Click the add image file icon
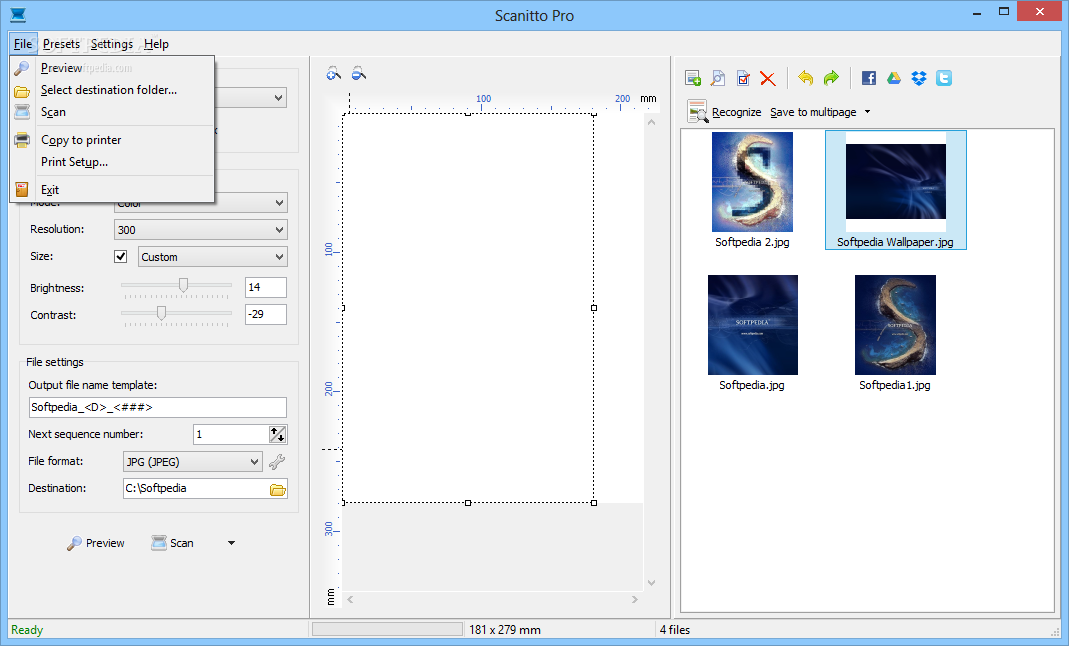 click(x=693, y=78)
